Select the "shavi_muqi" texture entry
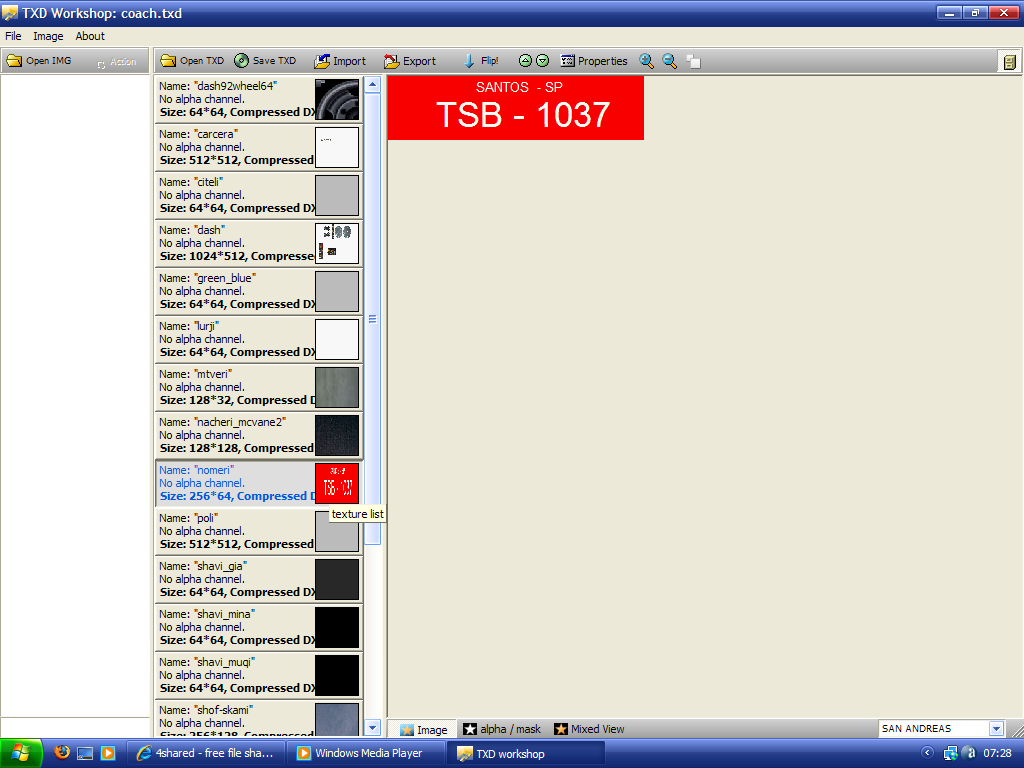The height and width of the screenshot is (768, 1024). pos(259,675)
